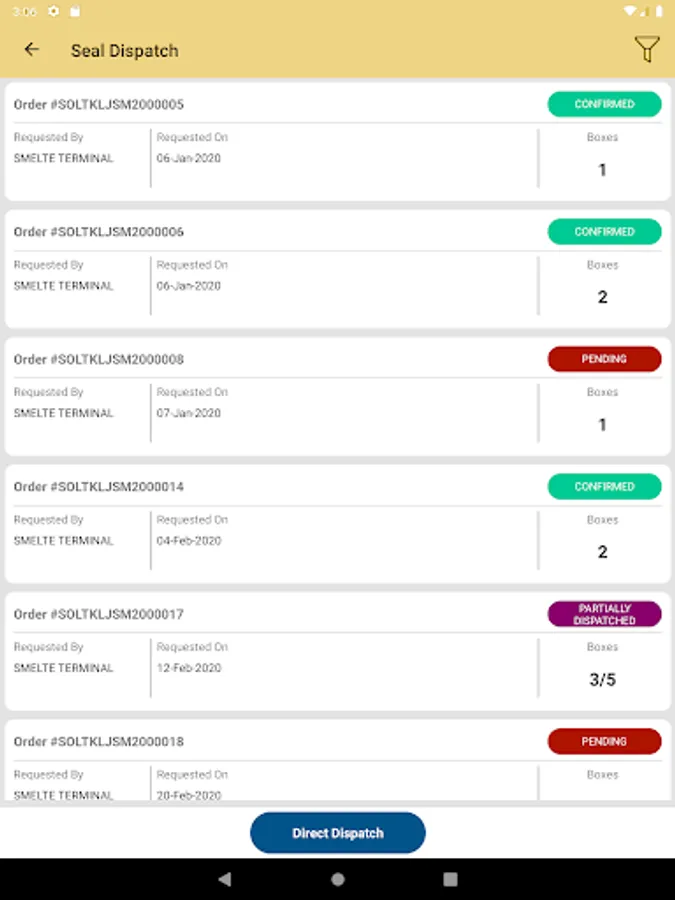This screenshot has height=900, width=675.
Task: Tap CONFIRMED badge on order #SOLTKLJSM2000014
Action: pyautogui.click(x=604, y=487)
